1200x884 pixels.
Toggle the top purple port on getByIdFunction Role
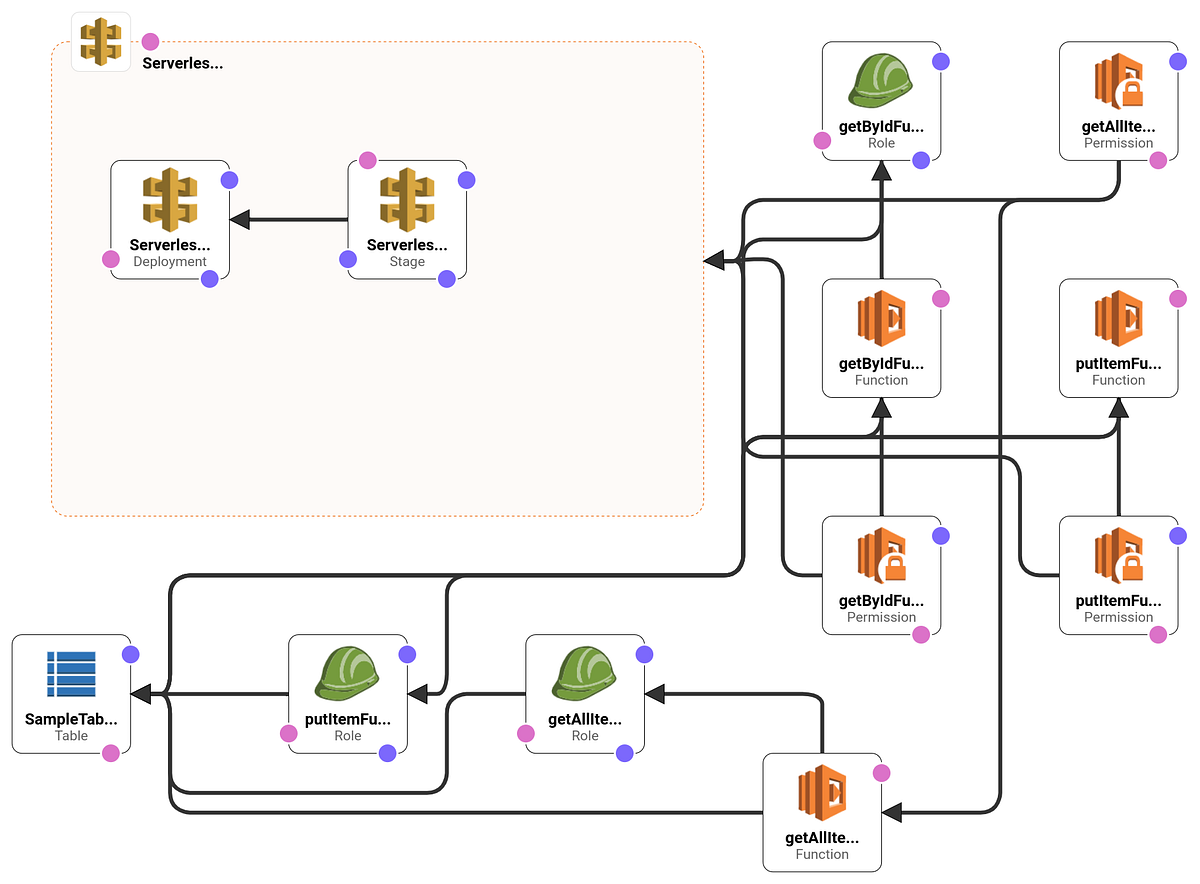click(x=940, y=60)
